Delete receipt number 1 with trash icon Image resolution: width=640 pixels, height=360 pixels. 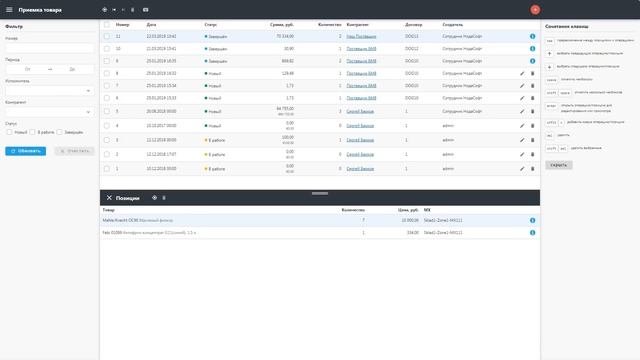point(532,169)
